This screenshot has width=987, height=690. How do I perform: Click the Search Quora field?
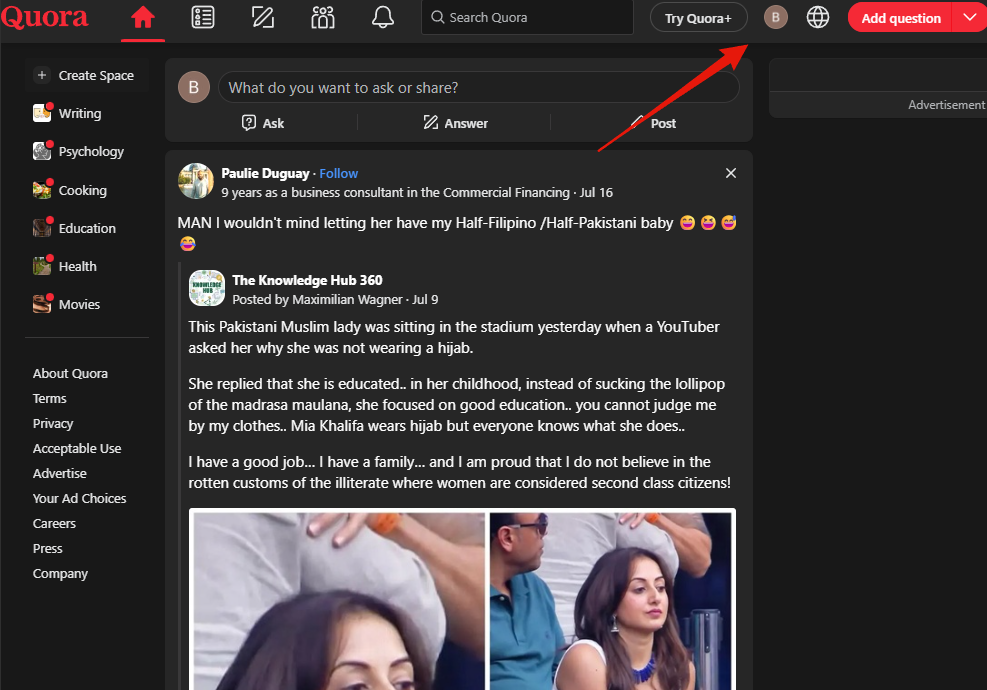click(527, 18)
